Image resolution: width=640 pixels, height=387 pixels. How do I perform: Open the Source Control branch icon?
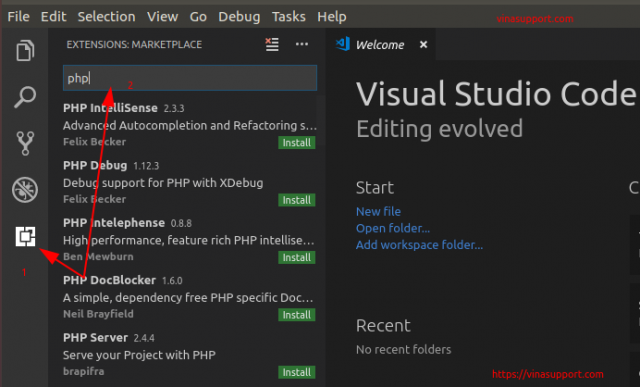point(25,143)
